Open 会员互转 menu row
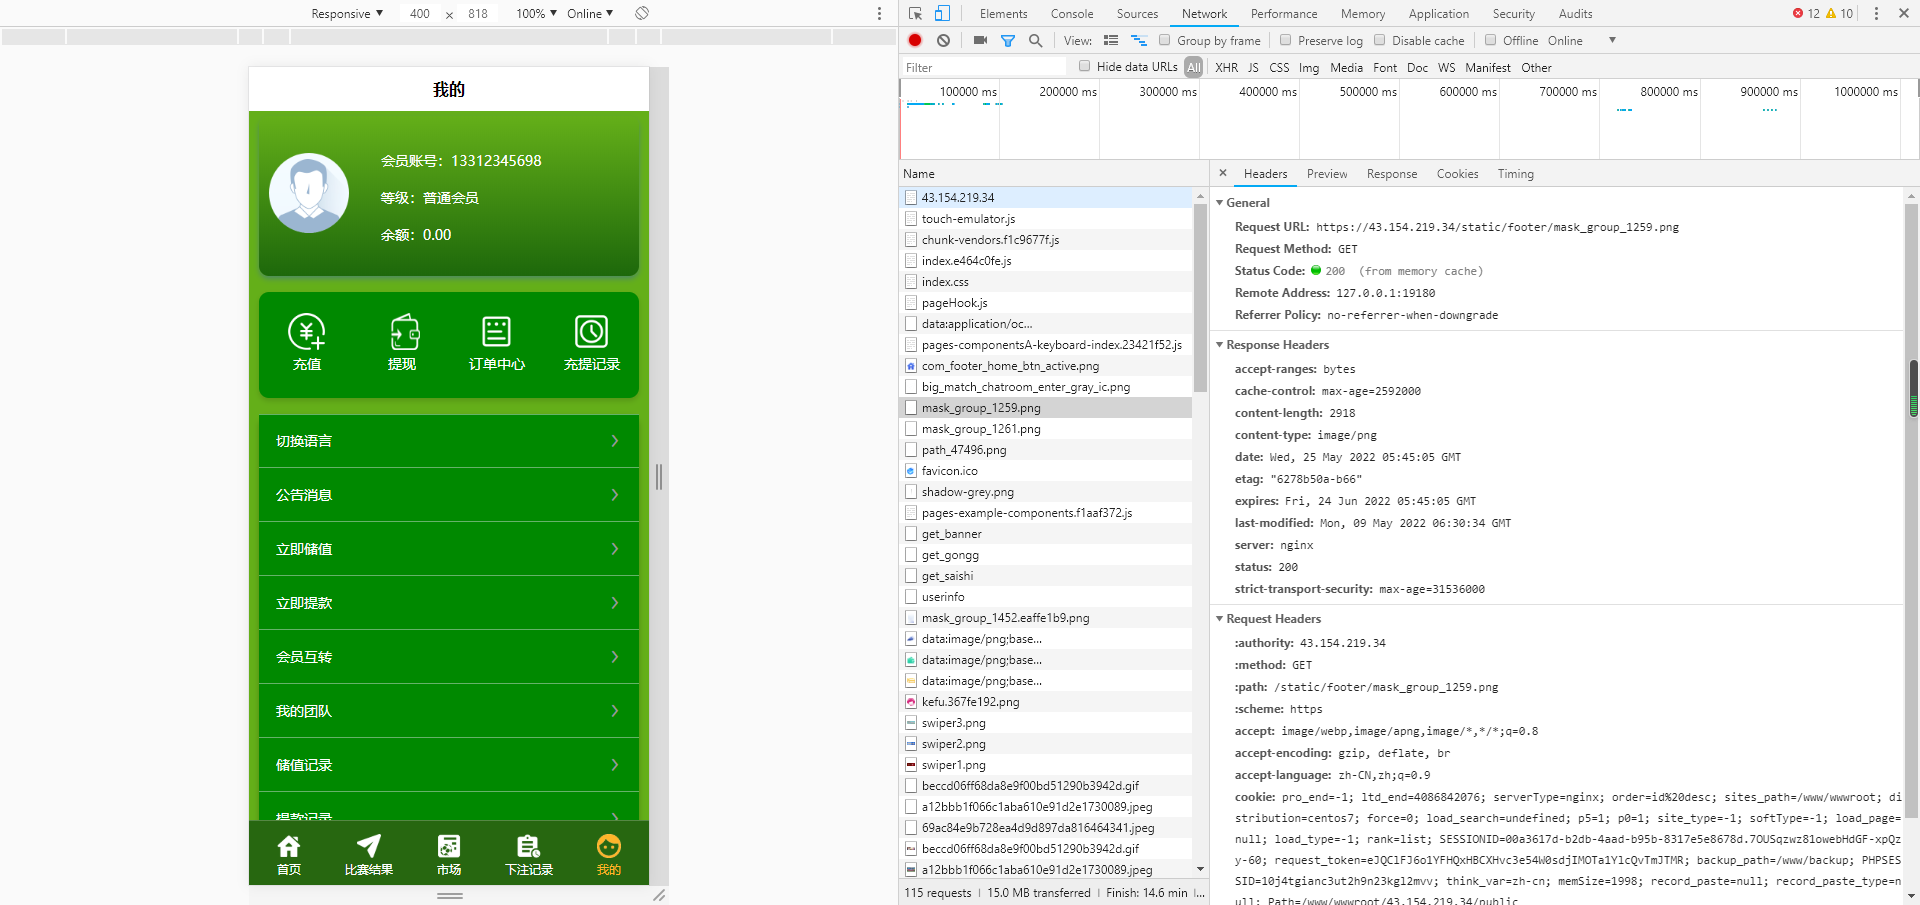1920x905 pixels. coord(449,657)
